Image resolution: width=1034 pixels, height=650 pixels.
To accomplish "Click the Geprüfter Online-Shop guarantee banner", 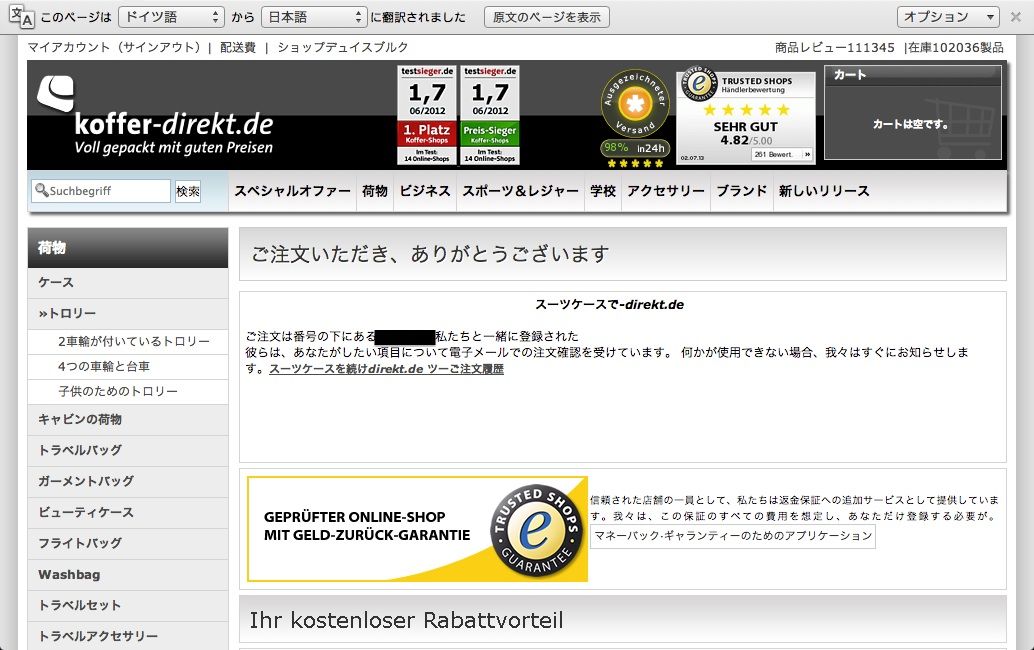I will [x=417, y=529].
